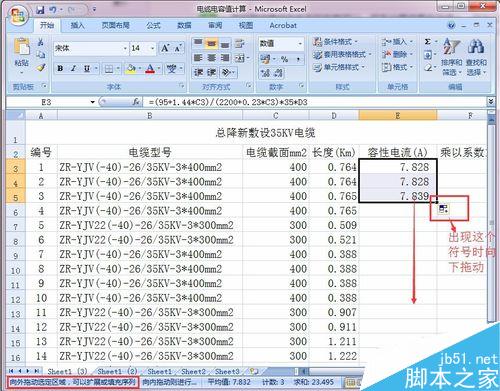Align cell text to the bottom
Image resolution: width=500 pixels, height=391 pixels.
coord(225,43)
